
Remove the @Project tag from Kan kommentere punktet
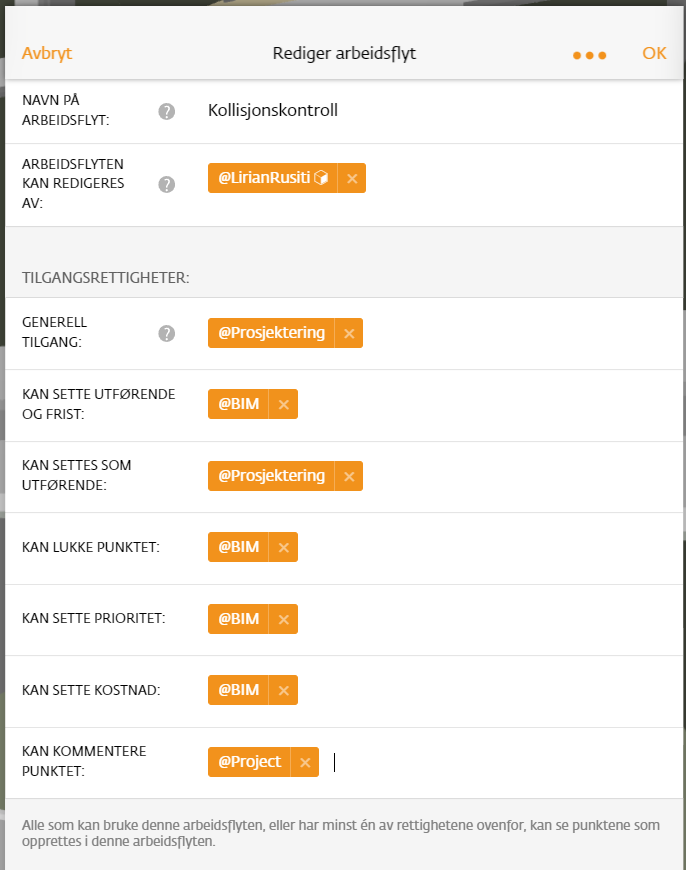pyautogui.click(x=305, y=762)
